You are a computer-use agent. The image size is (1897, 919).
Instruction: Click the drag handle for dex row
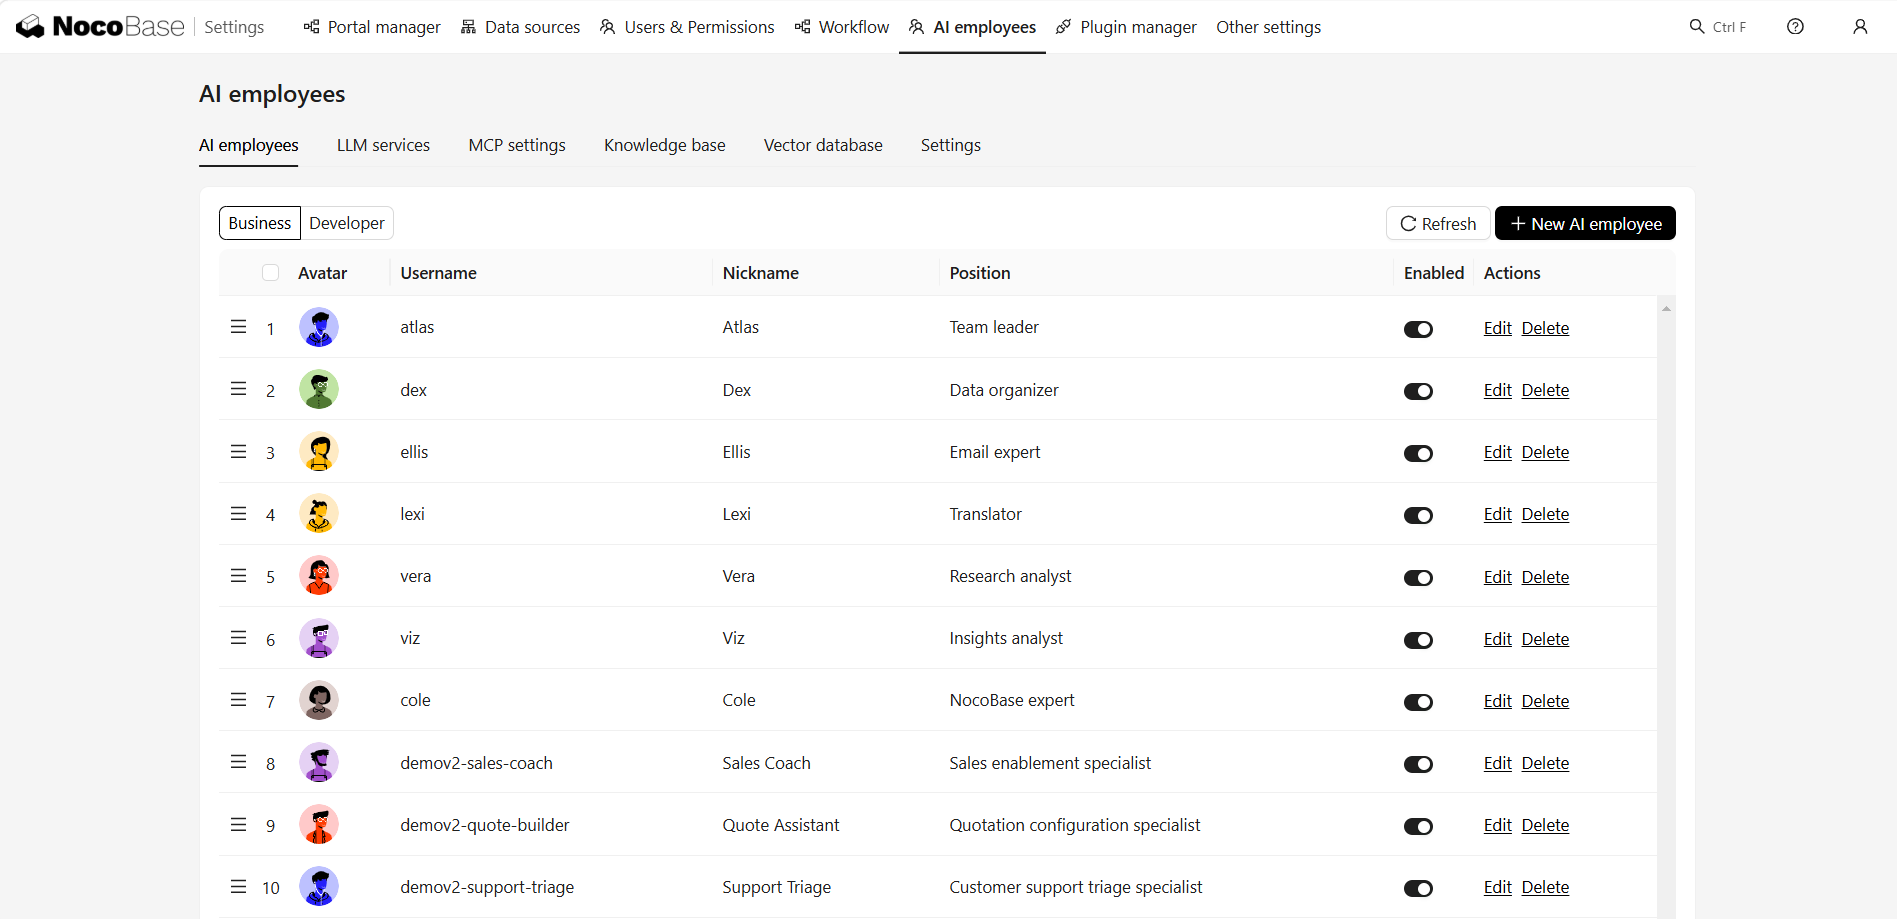[238, 389]
